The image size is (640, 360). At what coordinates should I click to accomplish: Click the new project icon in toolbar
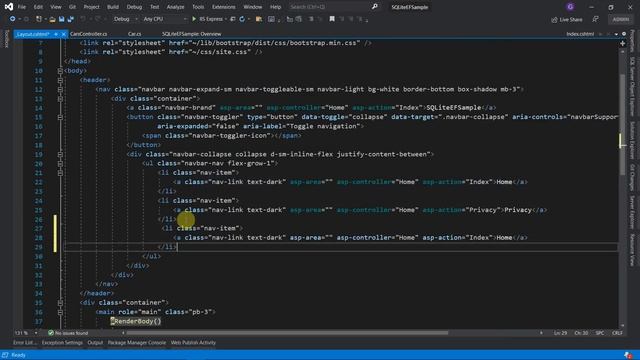pos(39,19)
